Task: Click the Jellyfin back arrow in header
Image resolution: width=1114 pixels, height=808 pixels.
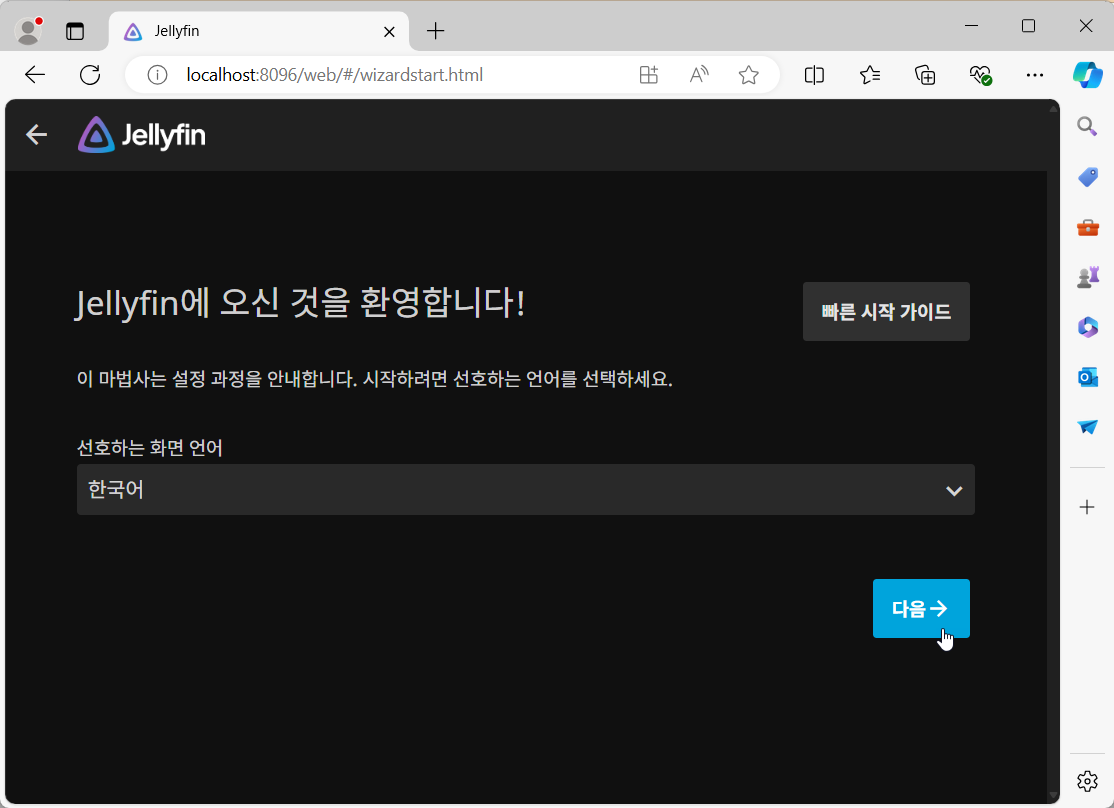Action: (x=36, y=135)
